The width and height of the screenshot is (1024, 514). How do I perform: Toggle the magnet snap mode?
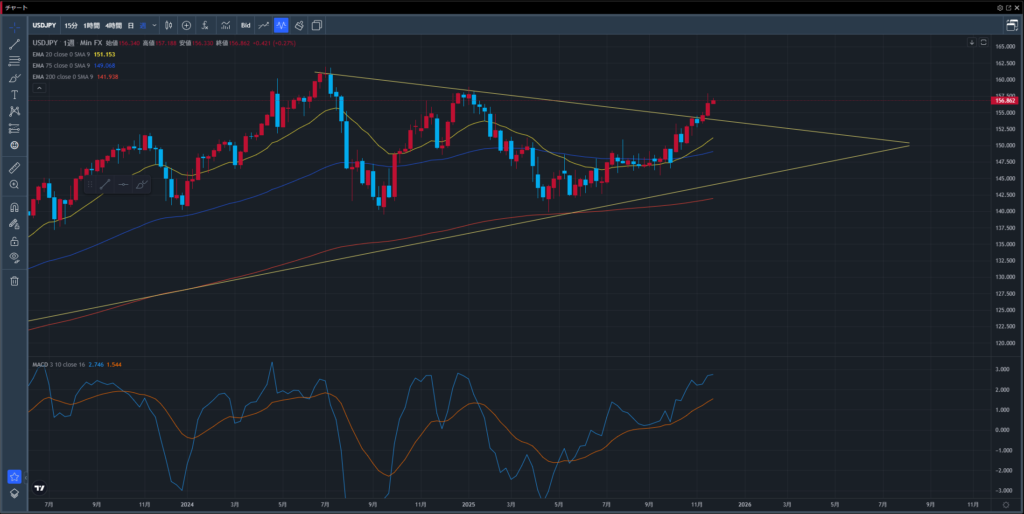coord(14,208)
